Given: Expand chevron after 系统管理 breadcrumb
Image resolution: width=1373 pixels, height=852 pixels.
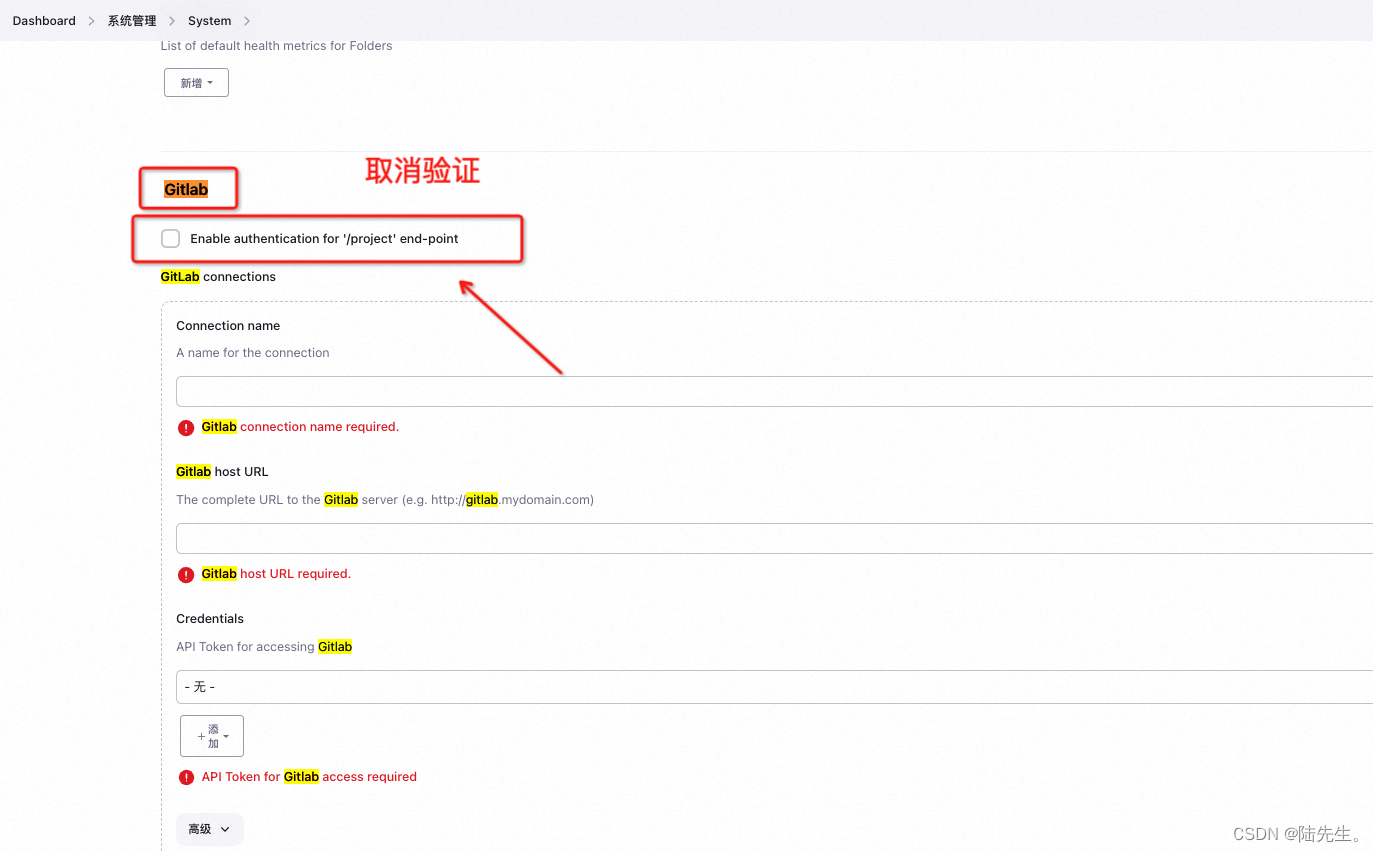Looking at the screenshot, I should 172,21.
